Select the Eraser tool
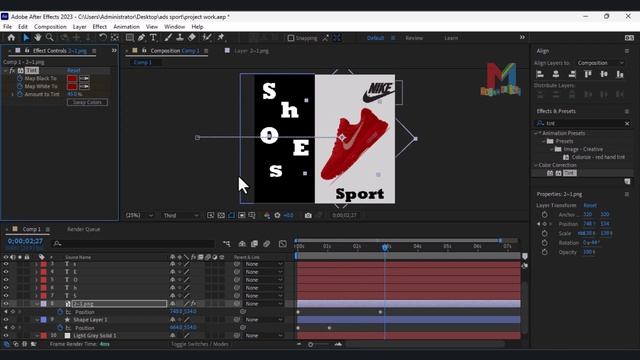The image size is (640, 360). coord(192,38)
